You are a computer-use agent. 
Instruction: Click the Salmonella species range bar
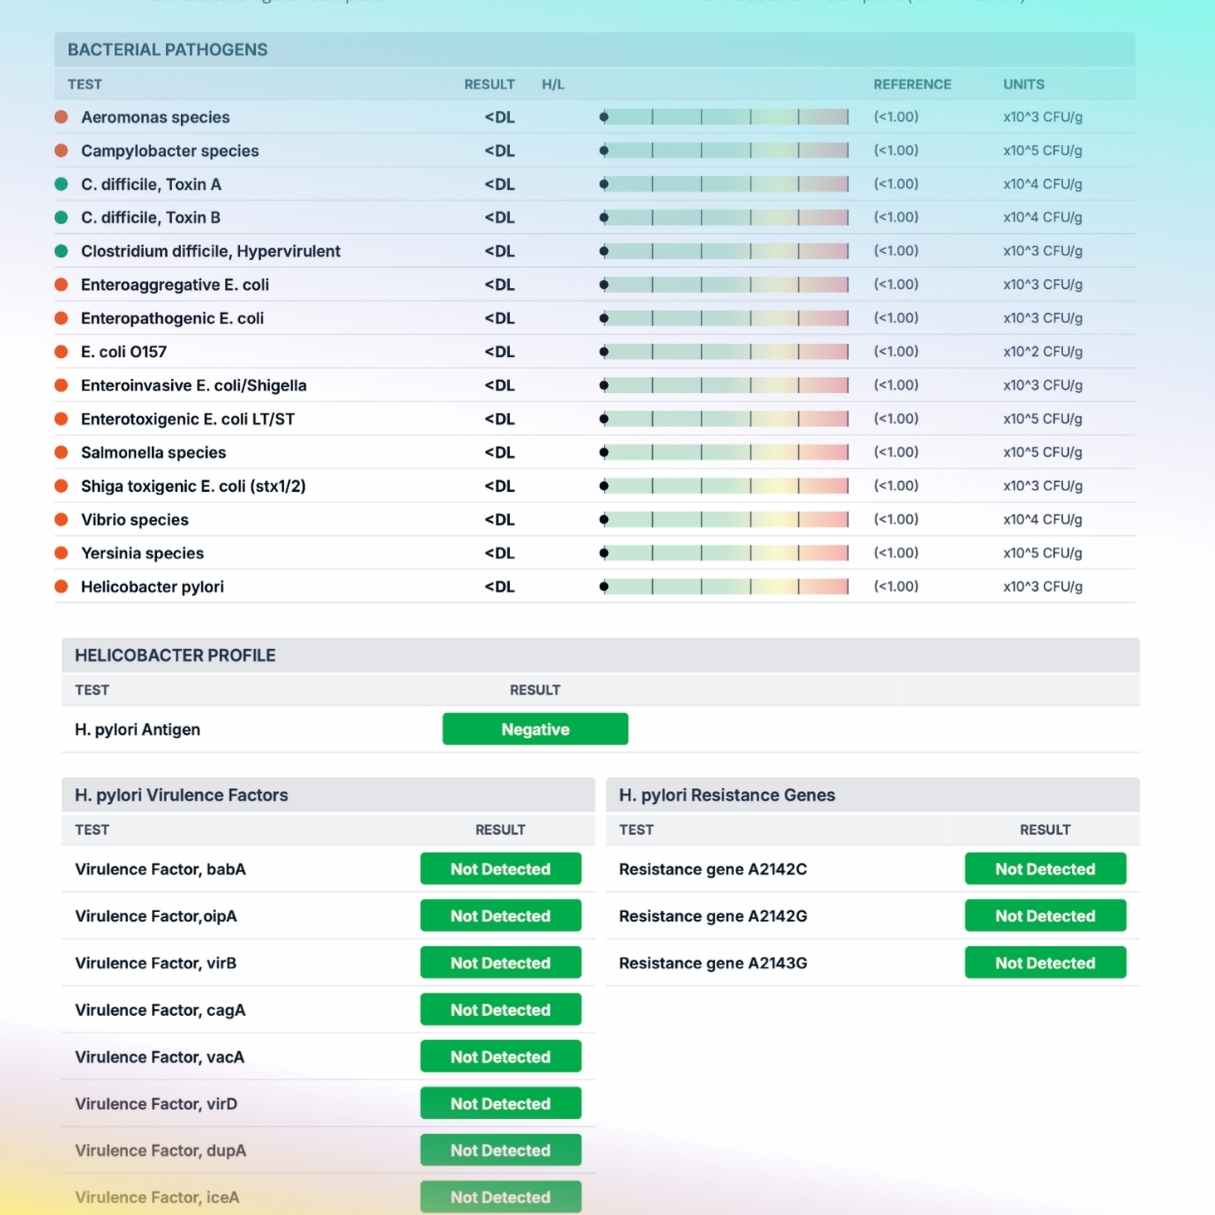tap(725, 452)
